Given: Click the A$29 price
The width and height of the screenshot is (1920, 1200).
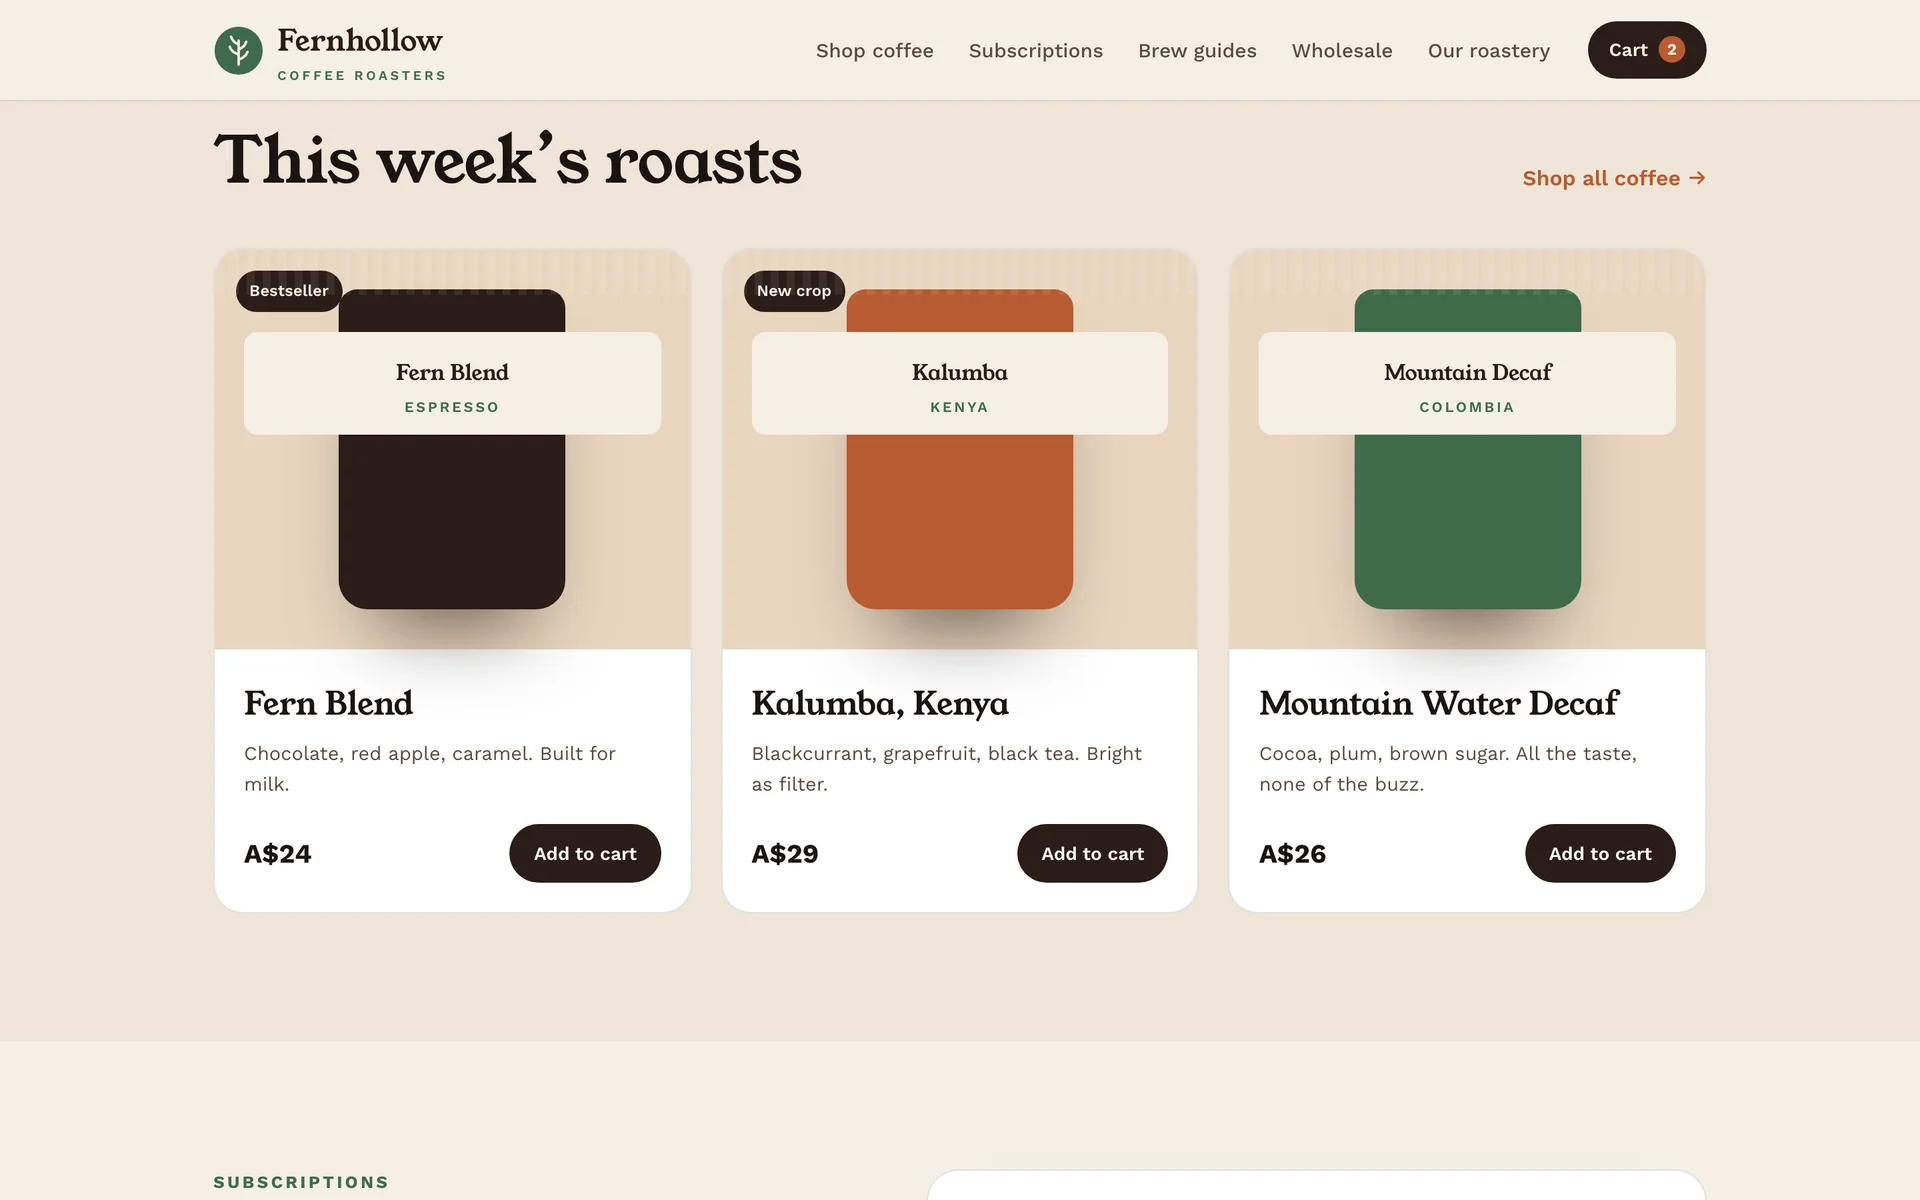Looking at the screenshot, I should pos(785,854).
